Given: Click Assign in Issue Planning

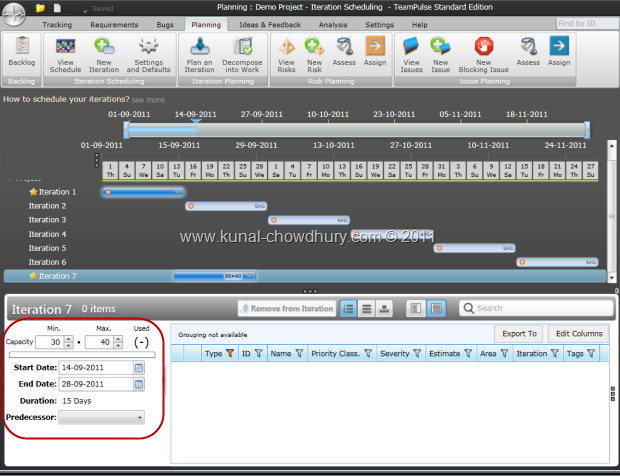Looking at the screenshot, I should 559,46.
